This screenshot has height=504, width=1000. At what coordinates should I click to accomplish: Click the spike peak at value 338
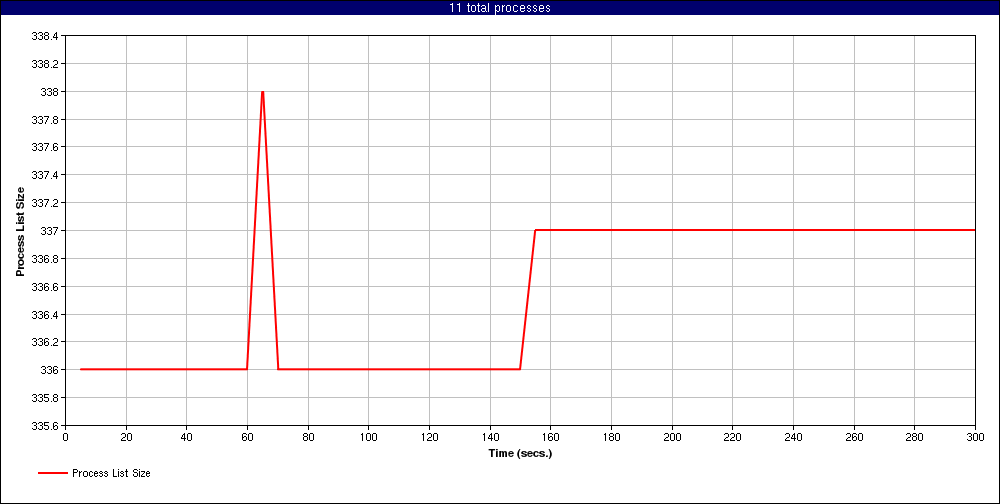(262, 92)
